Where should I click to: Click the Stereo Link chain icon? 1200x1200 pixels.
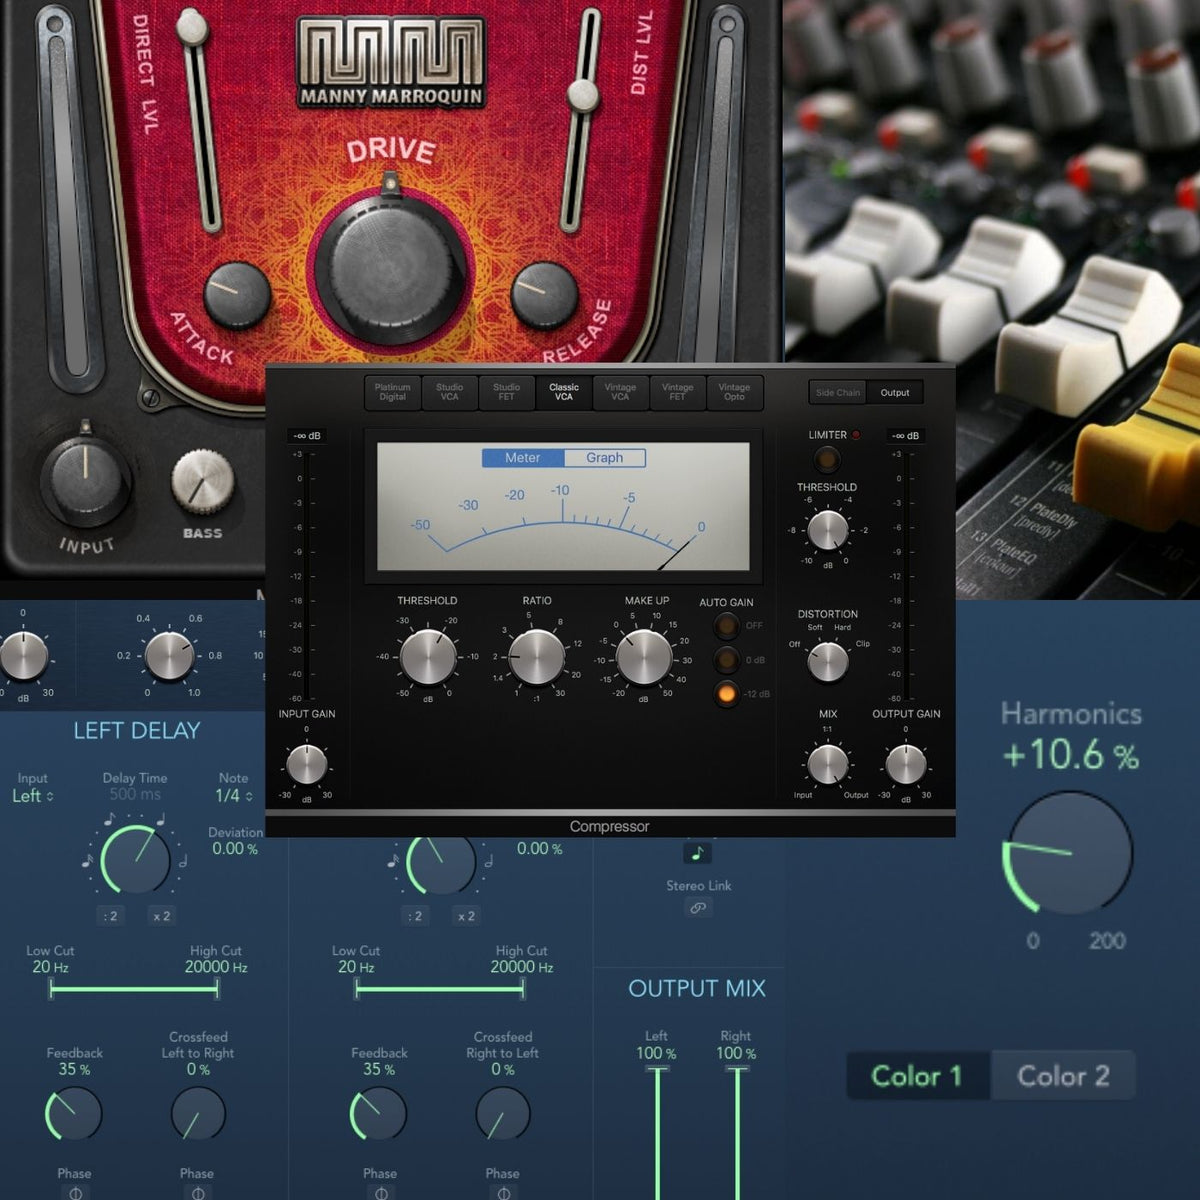pyautogui.click(x=698, y=908)
